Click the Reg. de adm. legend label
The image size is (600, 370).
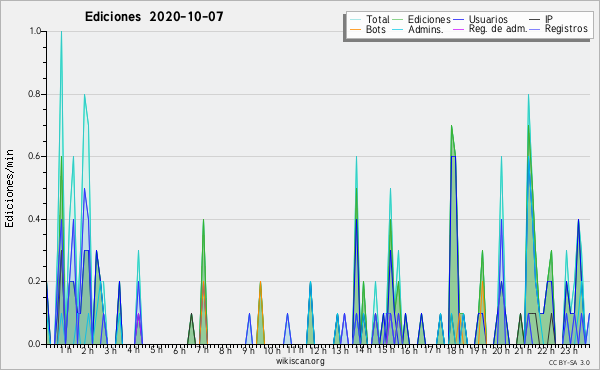[x=498, y=29]
